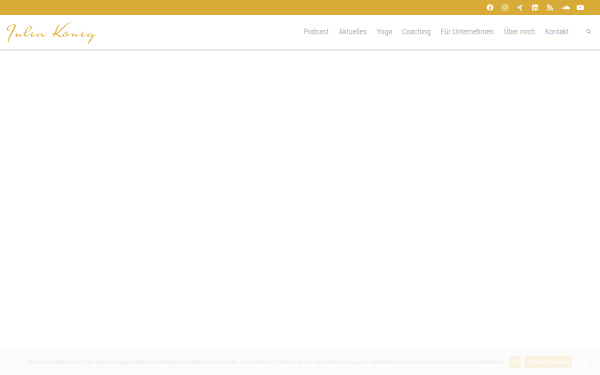Viewport: 600px width, 375px height.
Task: Go to the Aktuelles page
Action: tap(352, 32)
